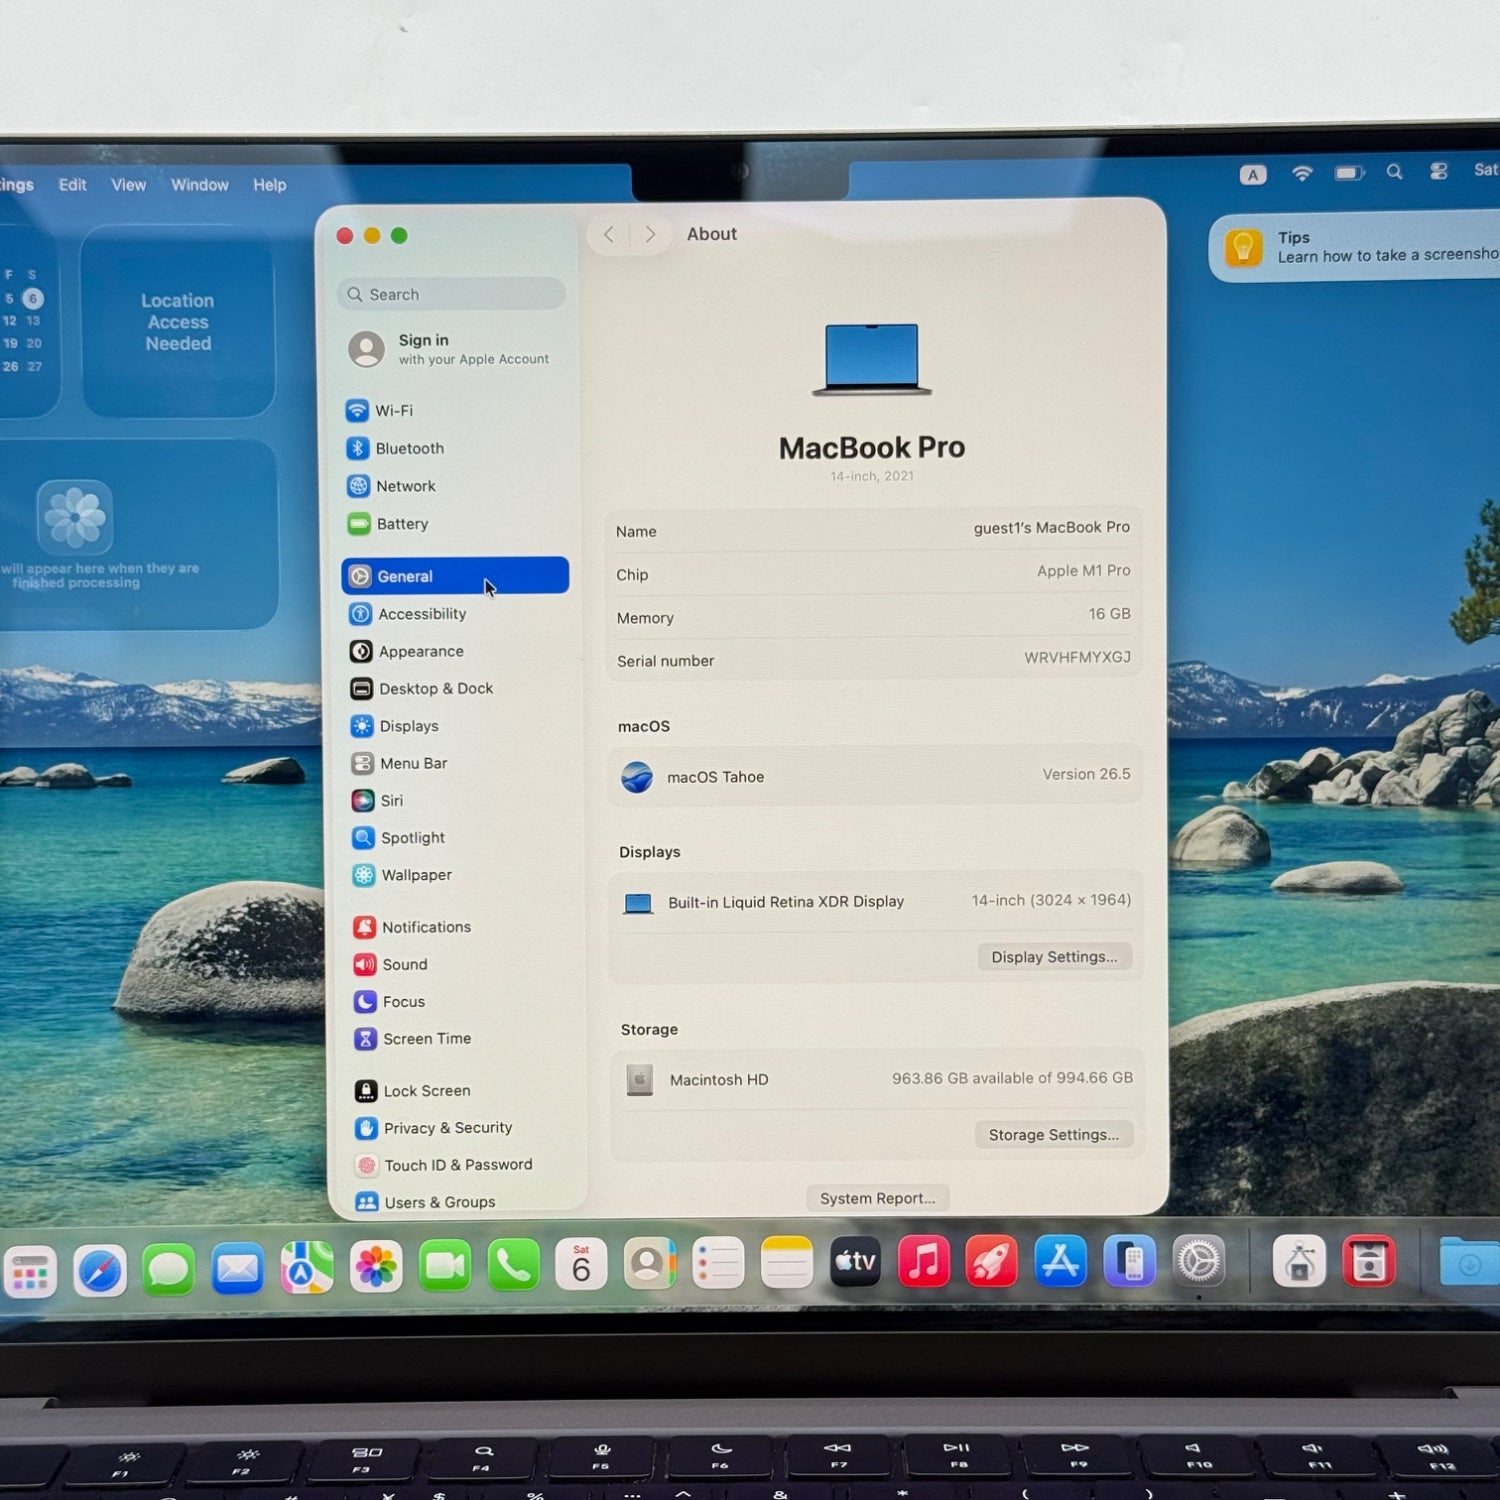The width and height of the screenshot is (1500, 1500).
Task: Launch FaceTime from the Dock
Action: (x=445, y=1266)
